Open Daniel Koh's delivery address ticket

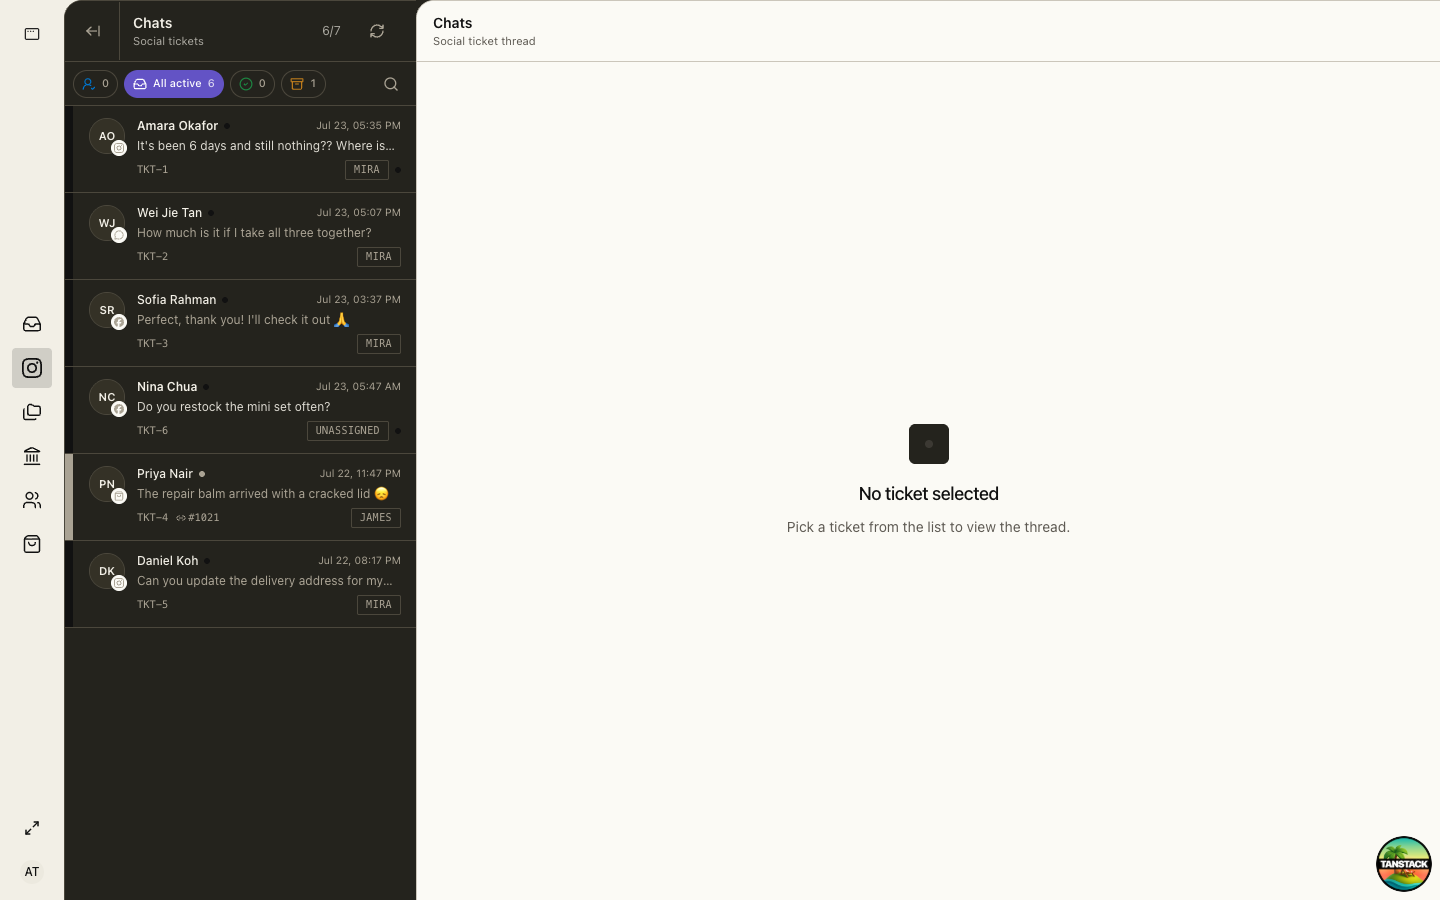click(240, 584)
